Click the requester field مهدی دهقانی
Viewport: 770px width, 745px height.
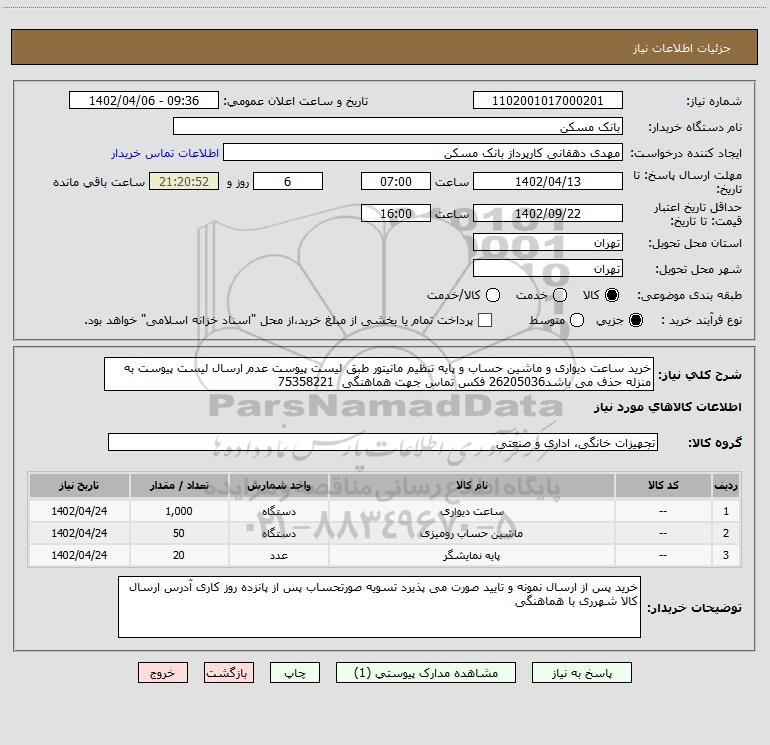423,153
